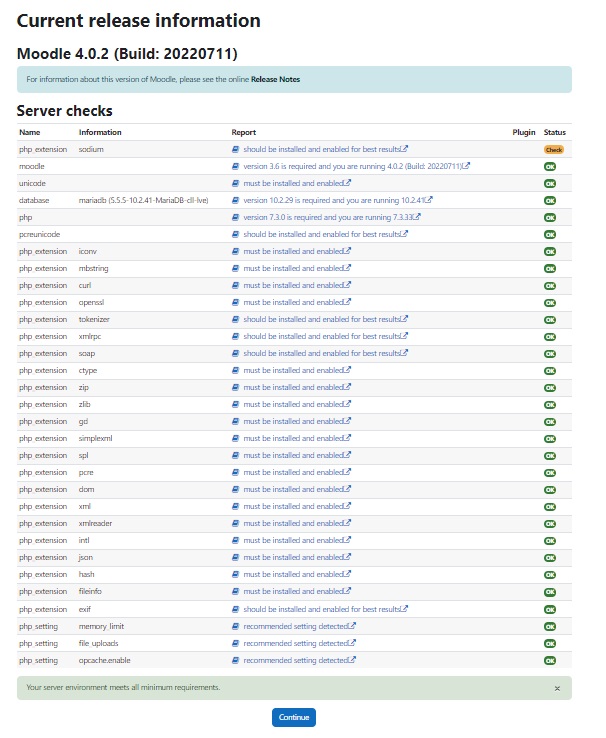Click the OK badge in the opcache.enable row
606x738 pixels.
(550, 661)
